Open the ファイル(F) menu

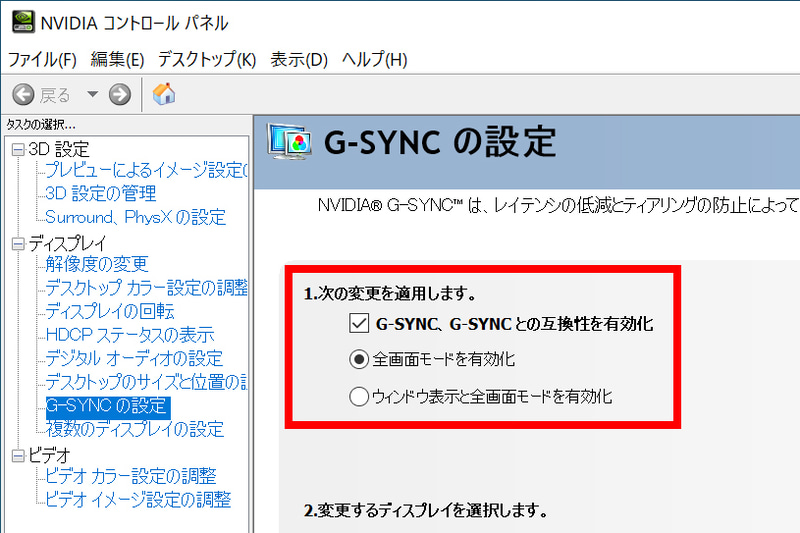(42, 60)
